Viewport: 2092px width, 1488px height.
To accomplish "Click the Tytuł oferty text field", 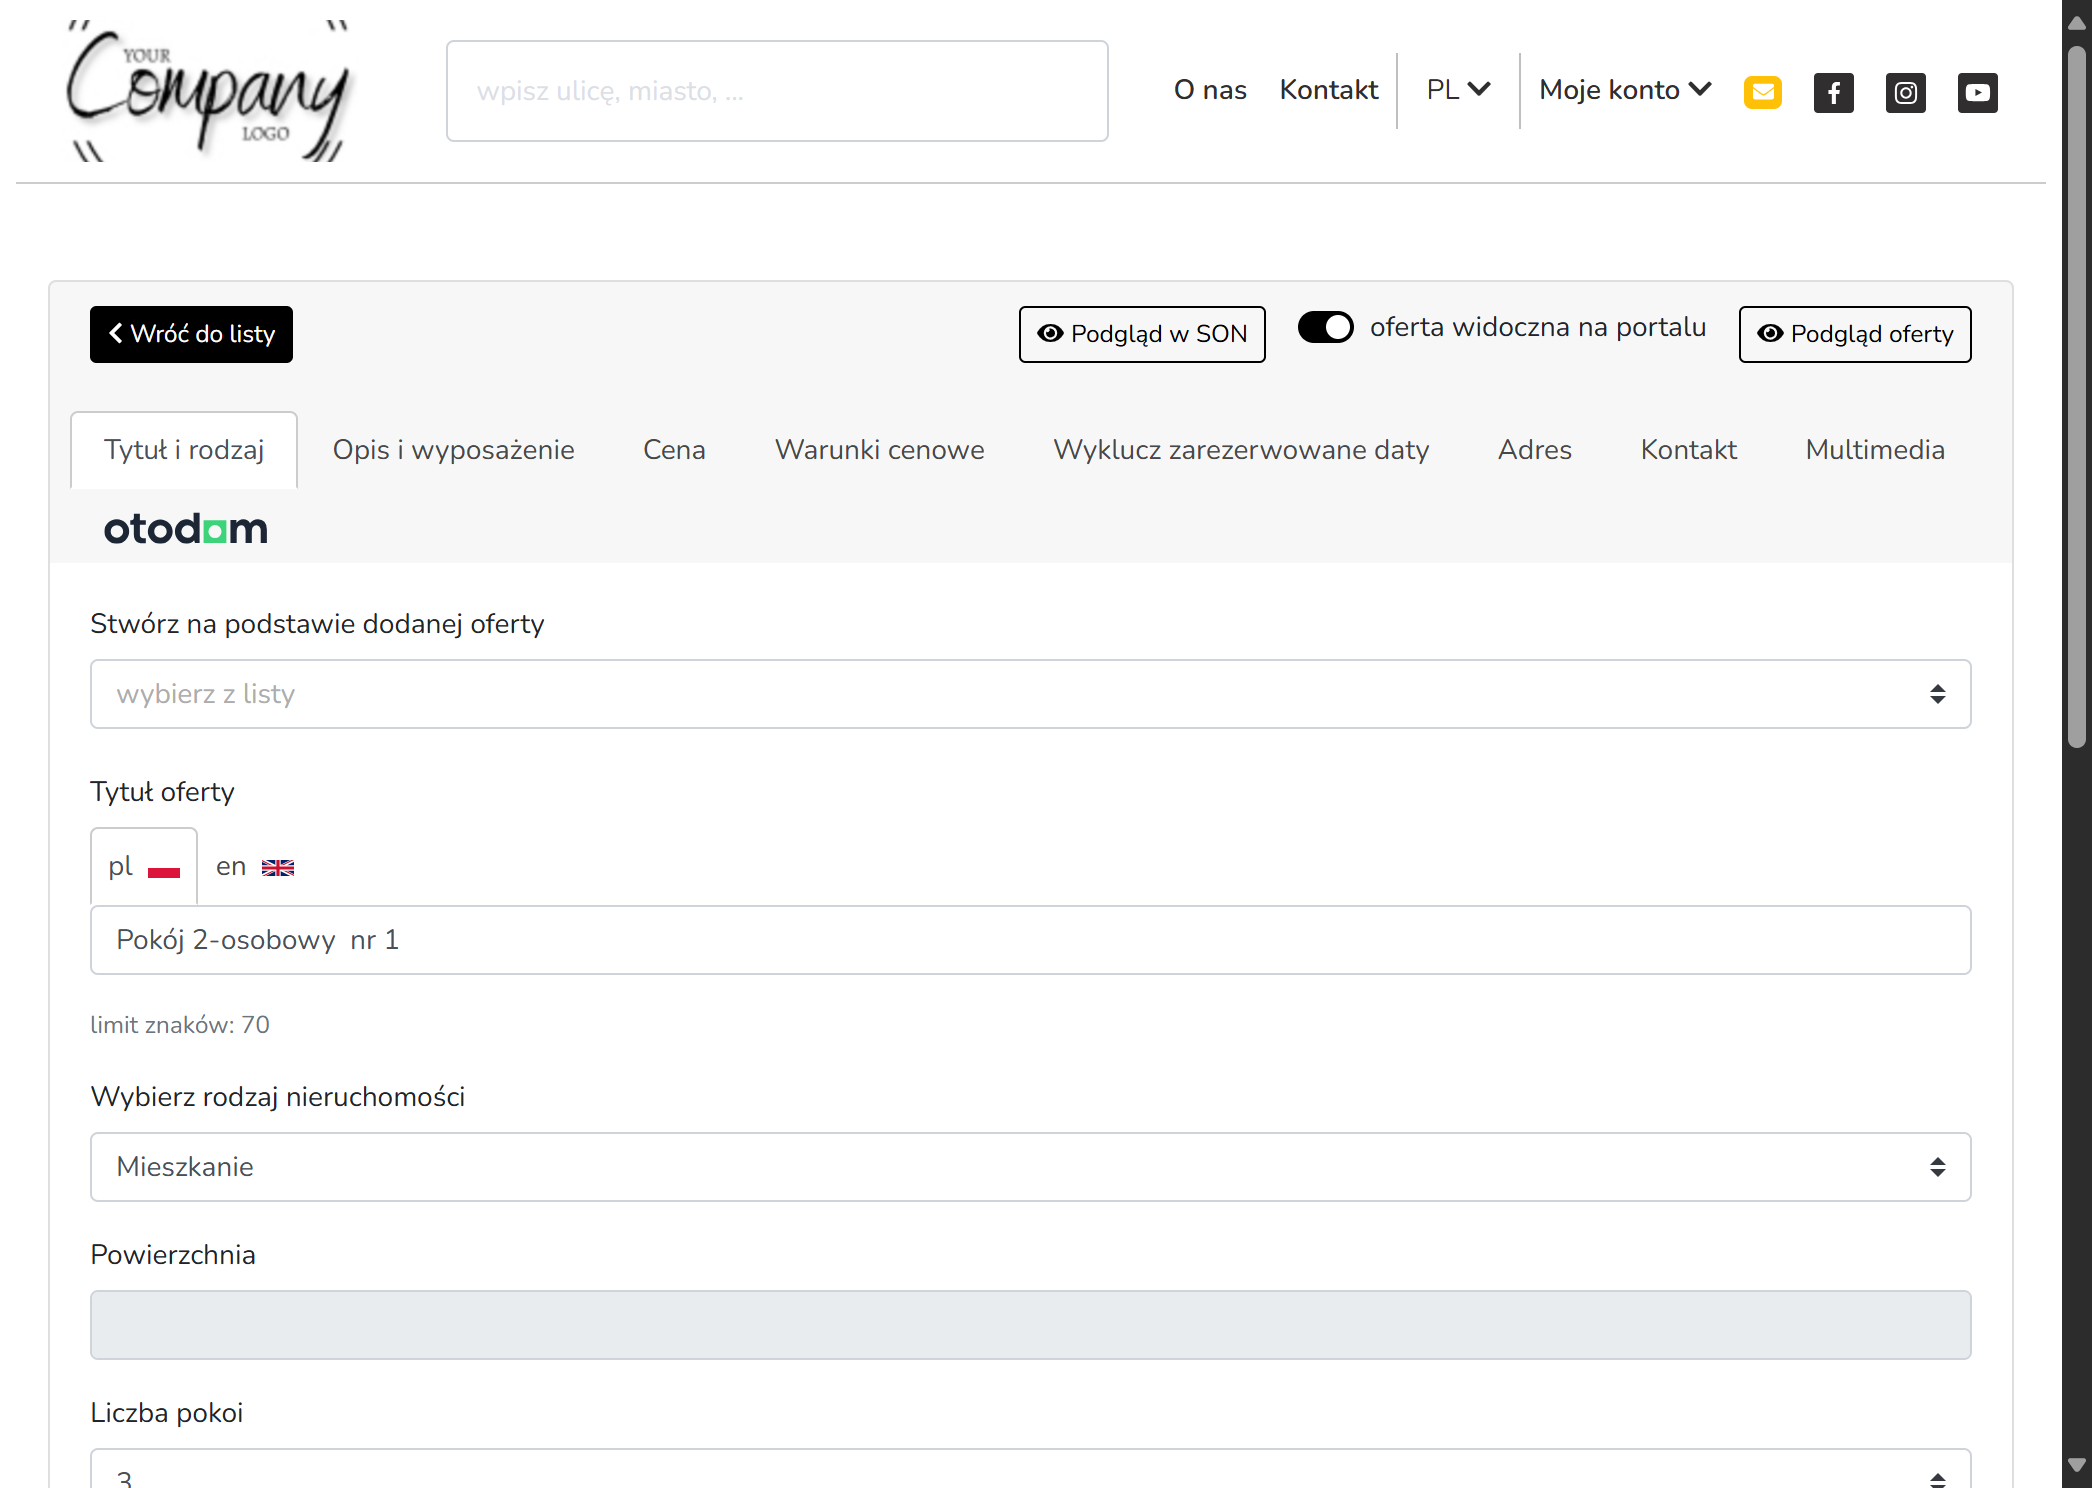I will click(x=1031, y=940).
